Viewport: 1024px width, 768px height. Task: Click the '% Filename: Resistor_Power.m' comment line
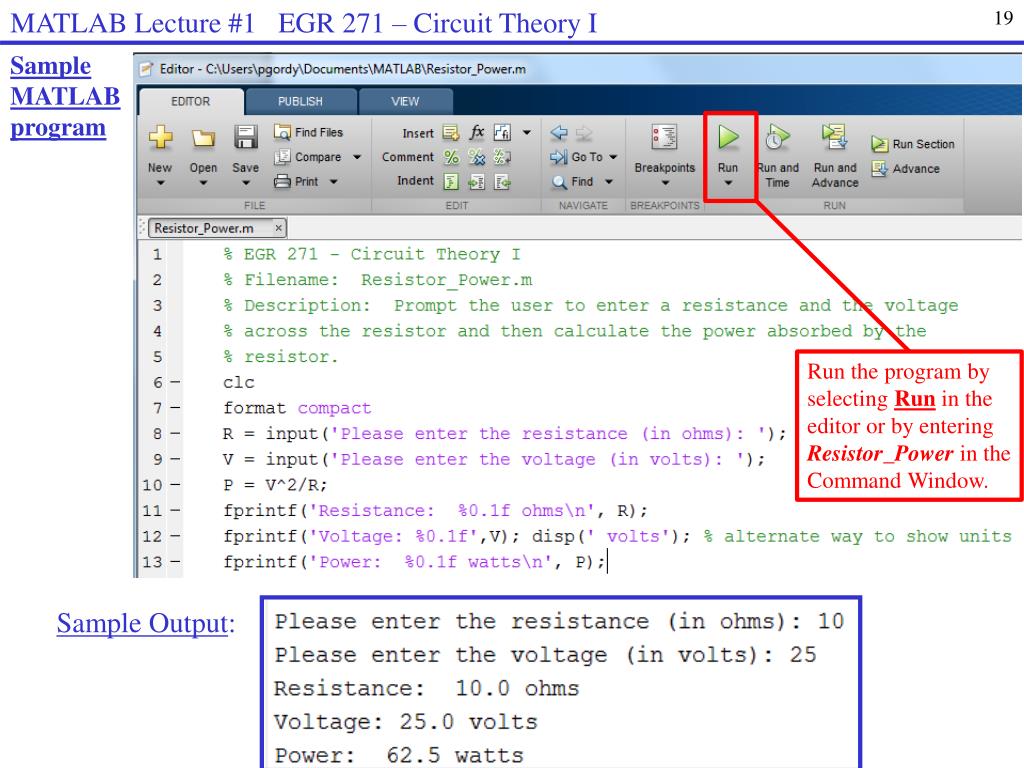[x=377, y=280]
